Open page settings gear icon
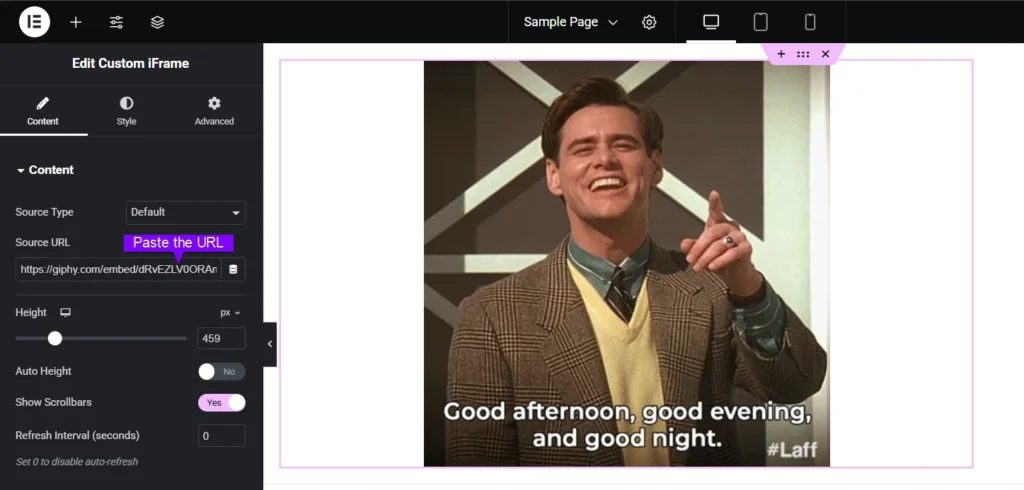Image resolution: width=1024 pixels, height=490 pixels. click(648, 22)
